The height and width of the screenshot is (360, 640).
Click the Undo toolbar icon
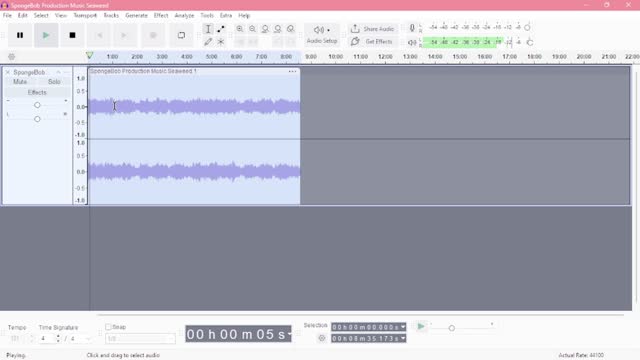click(278, 42)
